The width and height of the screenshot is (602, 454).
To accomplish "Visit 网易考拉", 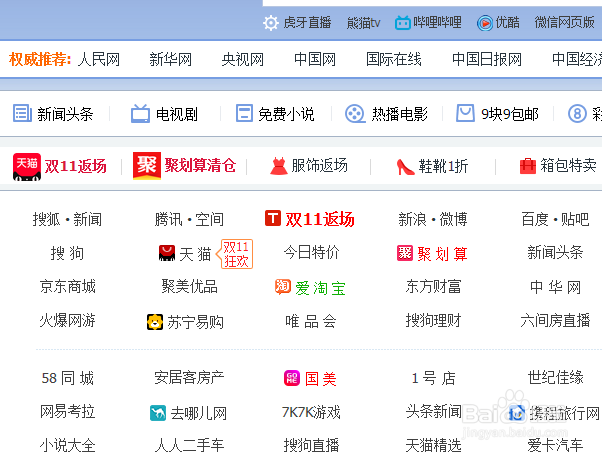I will (x=68, y=412).
